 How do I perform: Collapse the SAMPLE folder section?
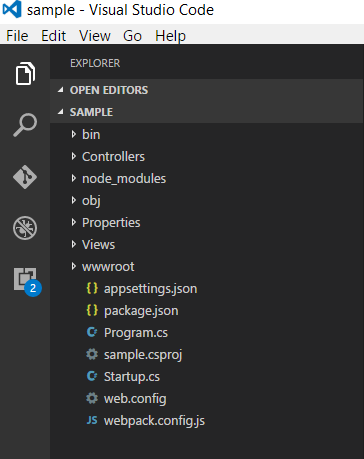207,112
